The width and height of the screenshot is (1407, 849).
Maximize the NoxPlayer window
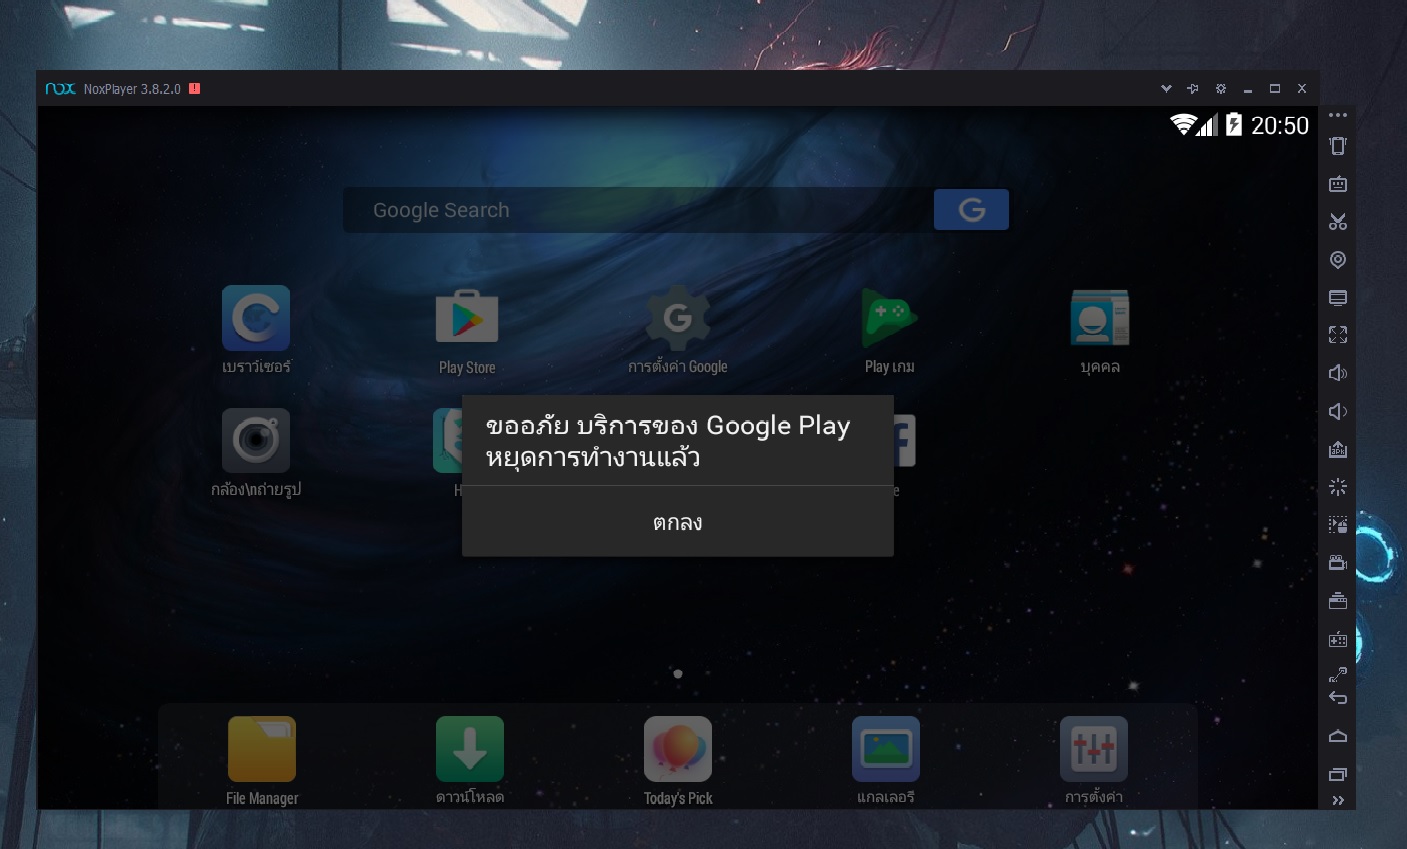tap(1275, 89)
